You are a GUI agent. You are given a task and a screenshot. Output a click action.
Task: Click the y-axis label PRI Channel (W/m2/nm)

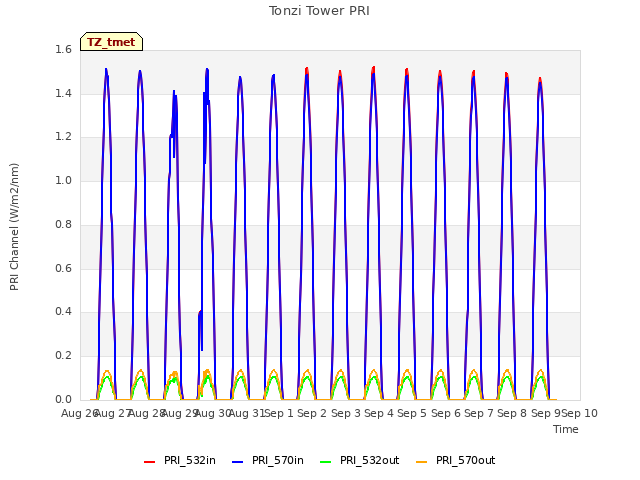[x=14, y=227]
